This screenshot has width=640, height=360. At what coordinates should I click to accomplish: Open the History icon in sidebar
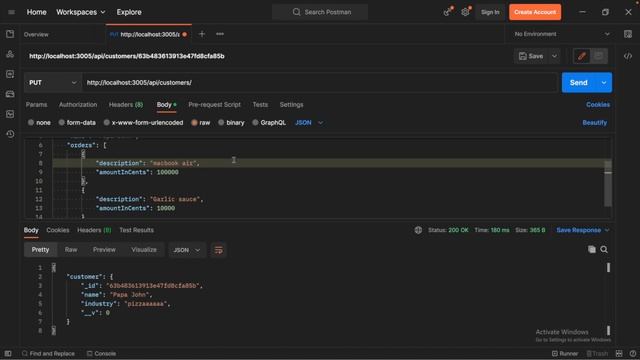click(10, 134)
